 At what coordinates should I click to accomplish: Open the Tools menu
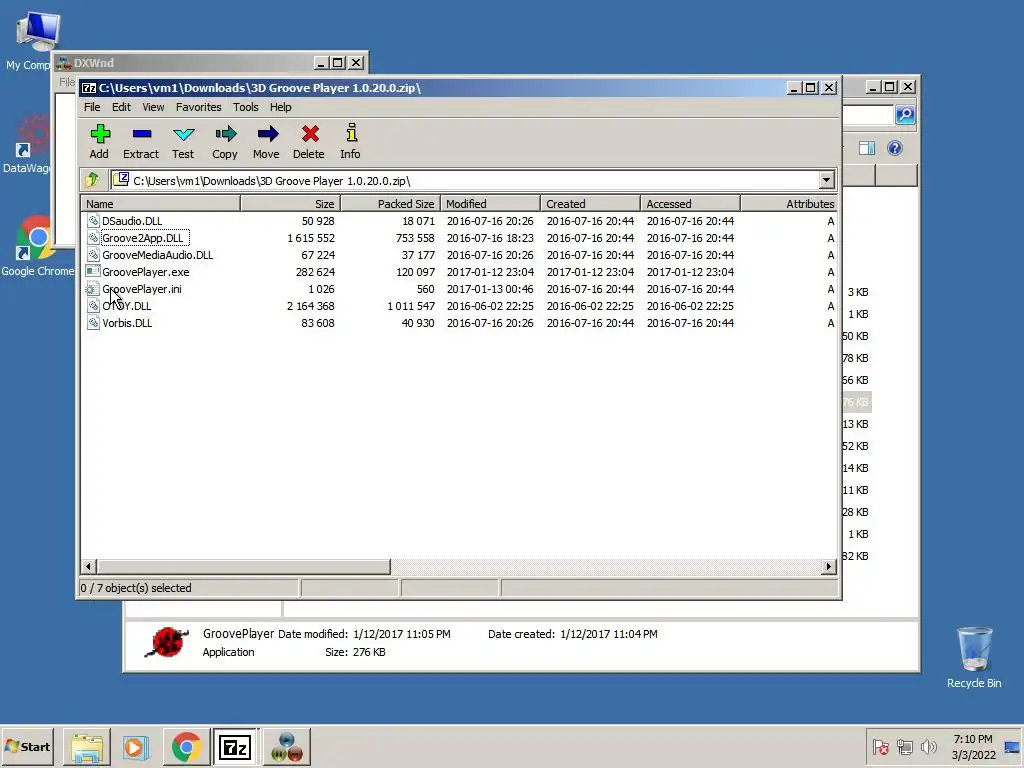(246, 107)
